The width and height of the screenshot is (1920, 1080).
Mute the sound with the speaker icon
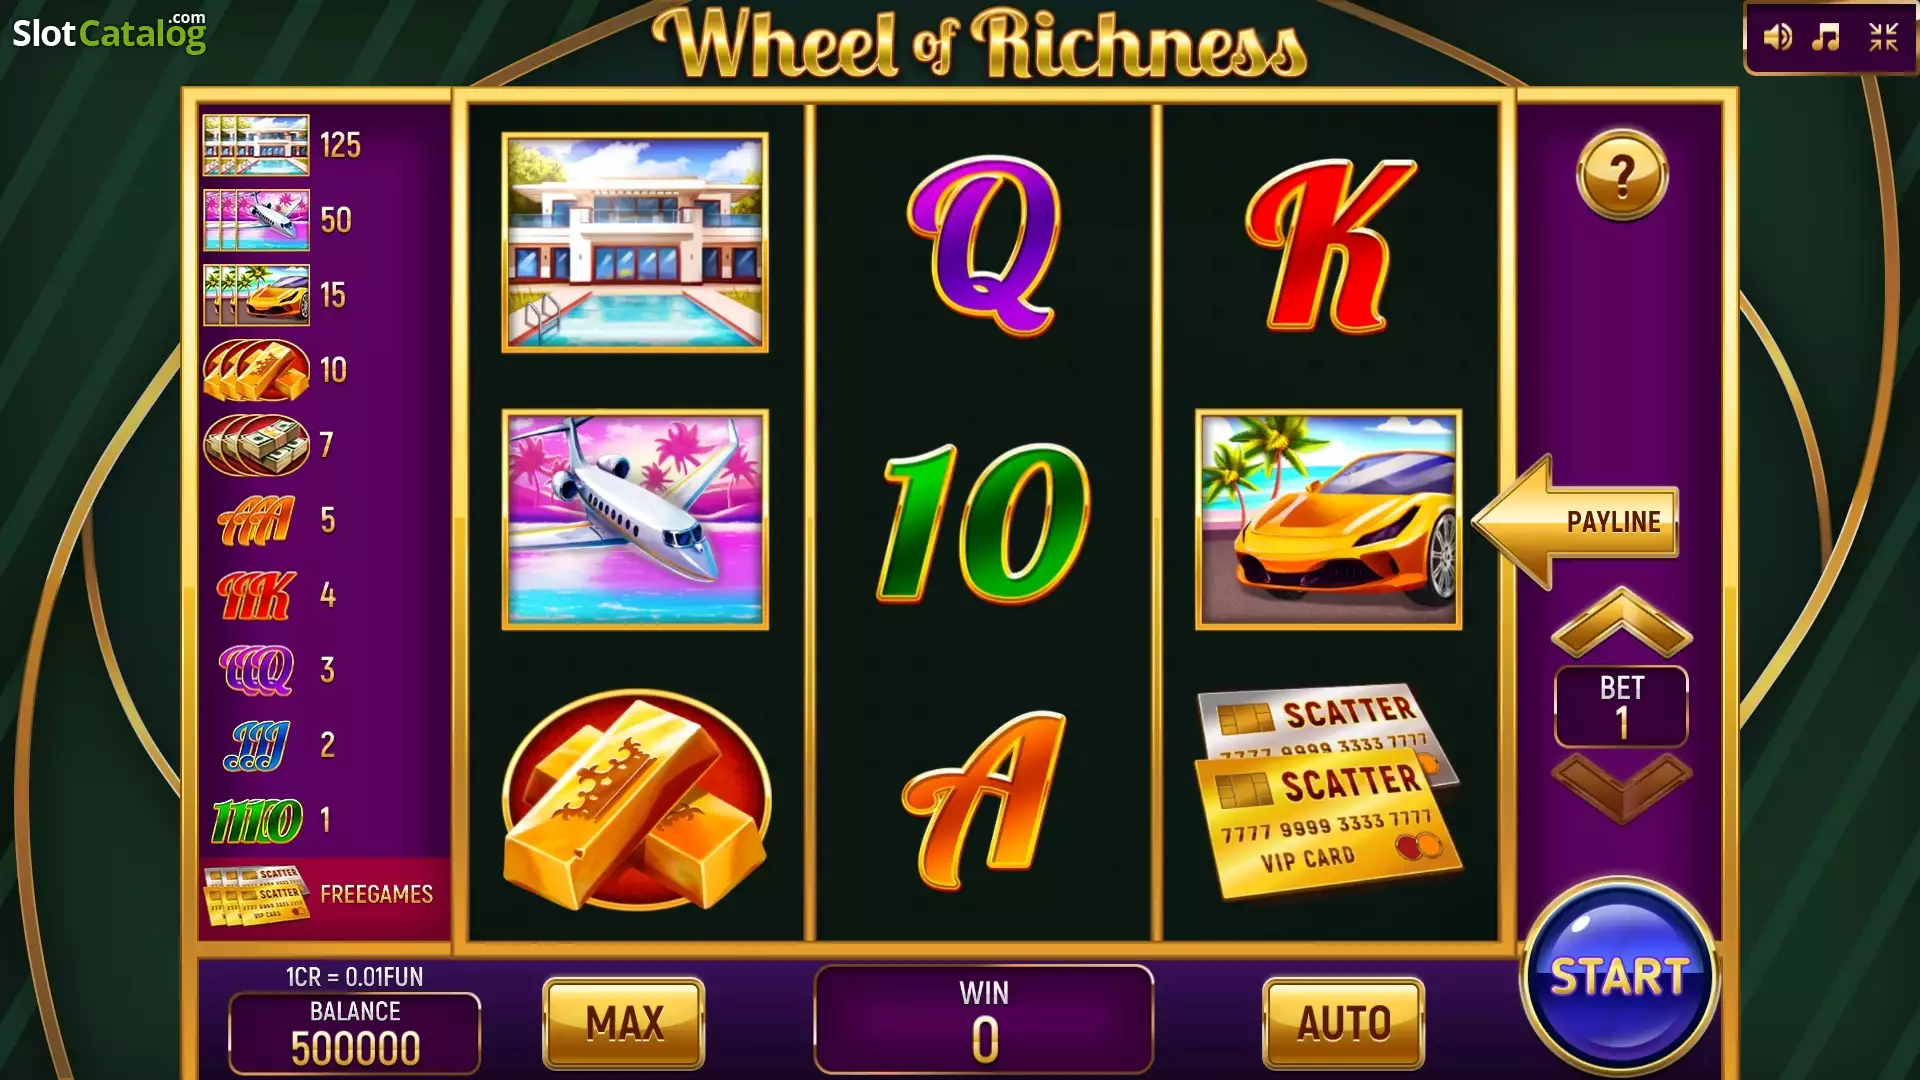(1777, 38)
